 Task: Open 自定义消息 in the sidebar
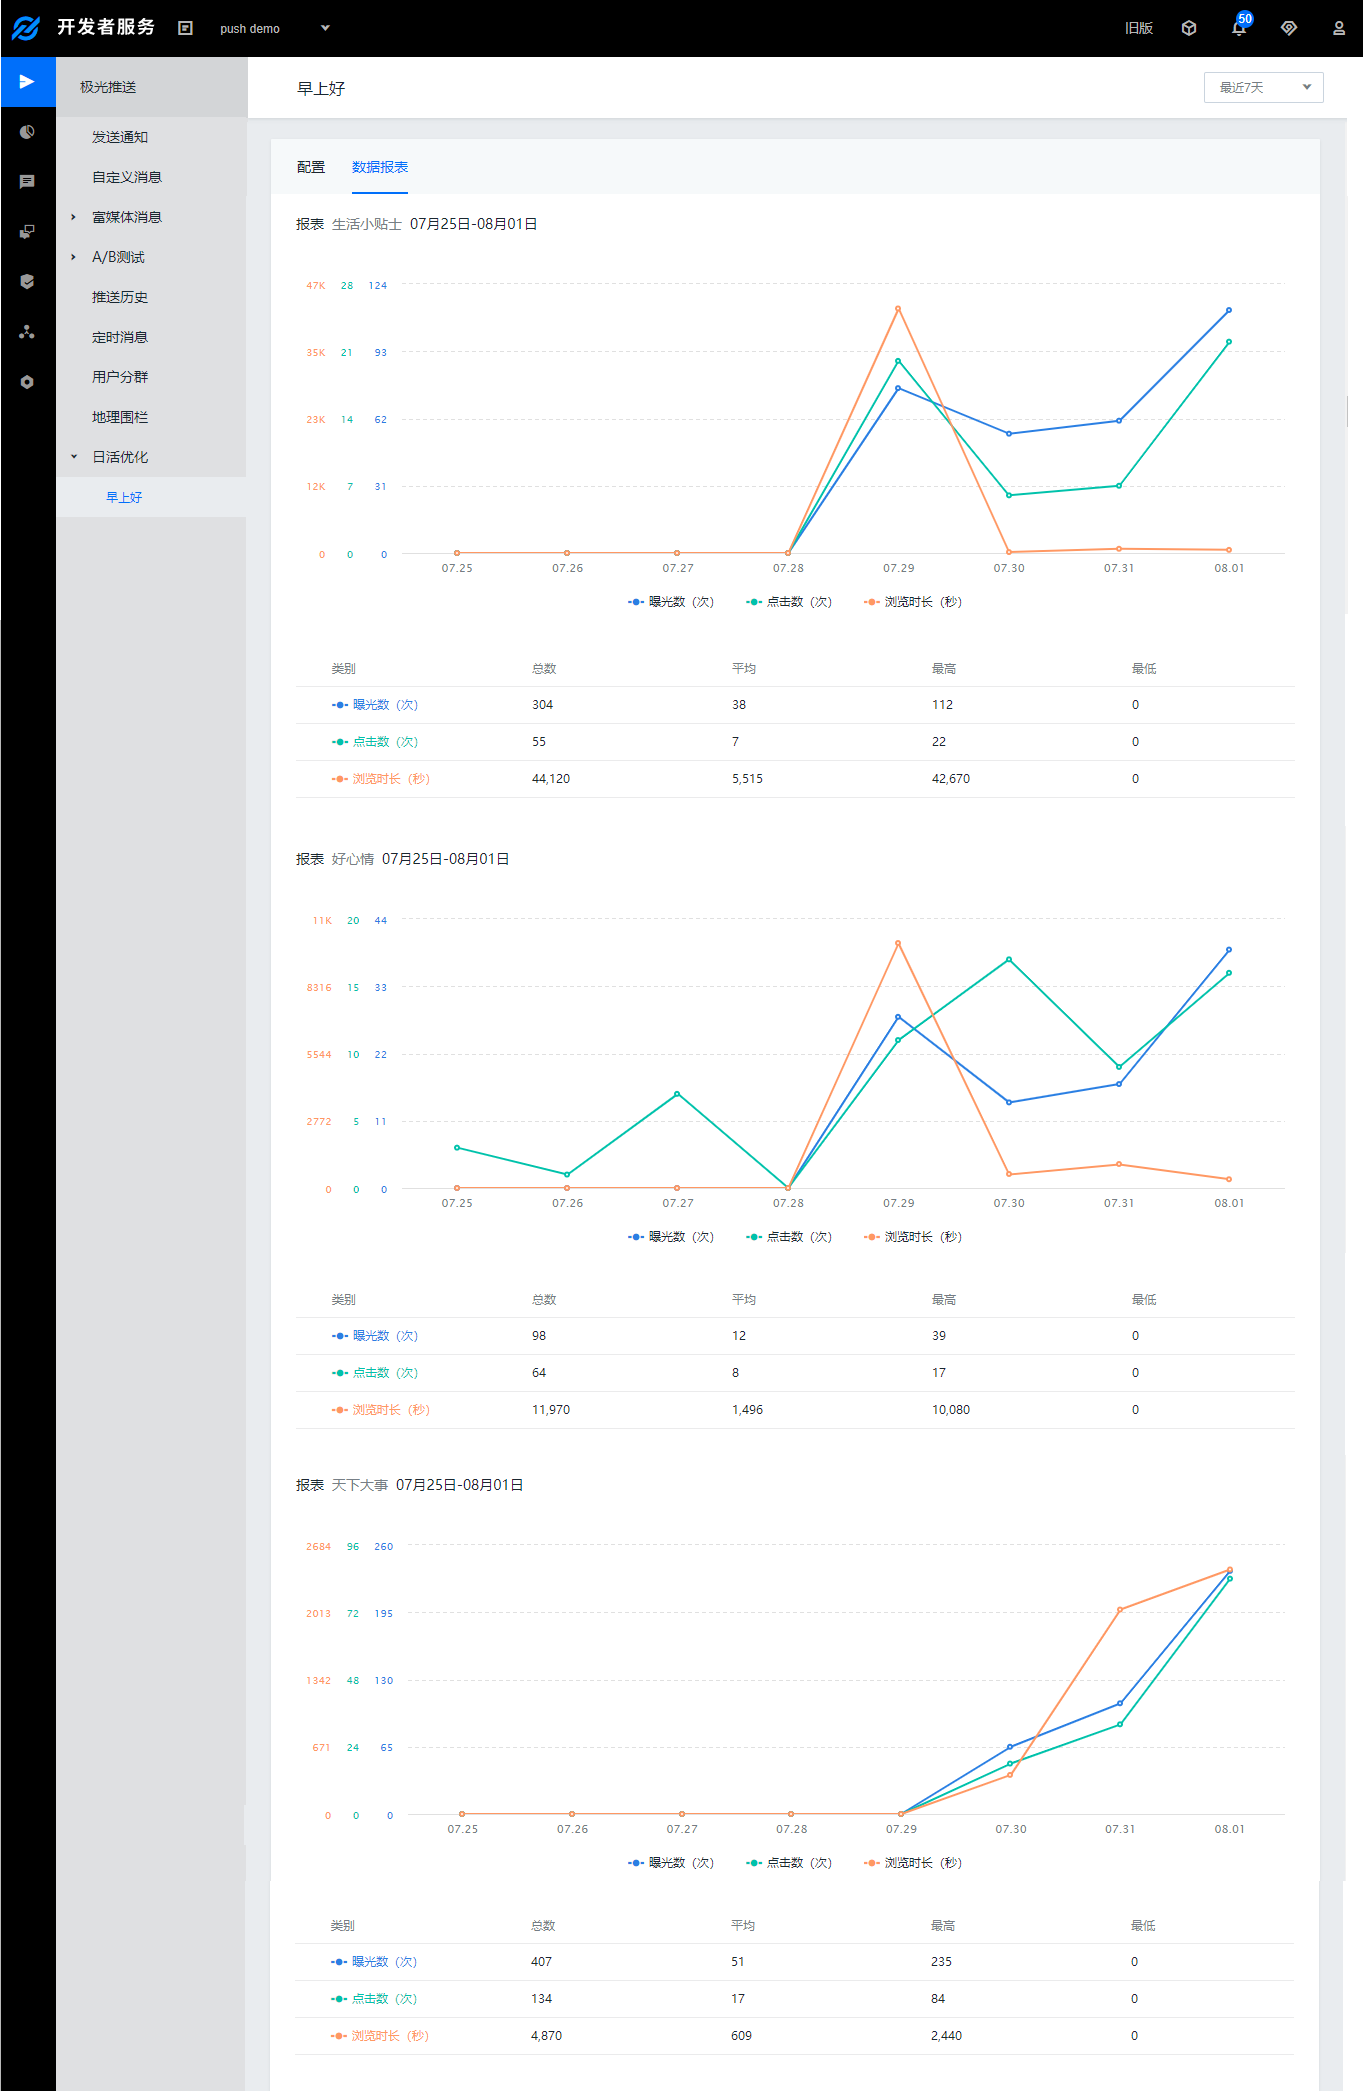click(127, 177)
